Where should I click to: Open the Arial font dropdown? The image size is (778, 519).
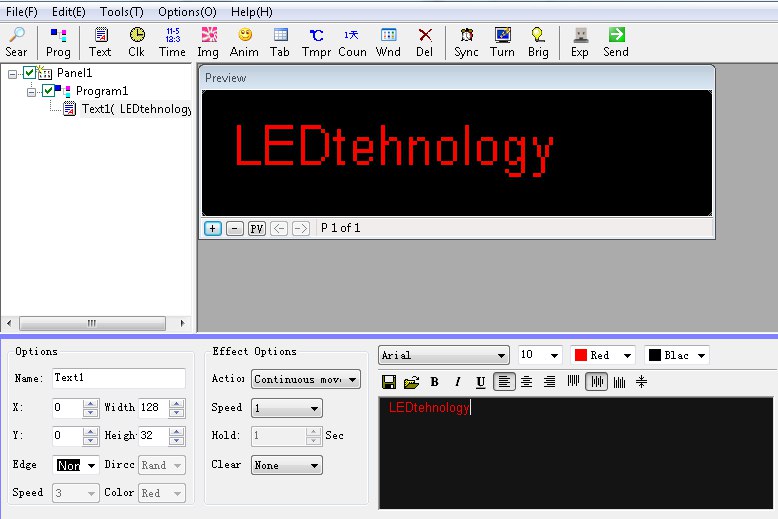click(444, 355)
